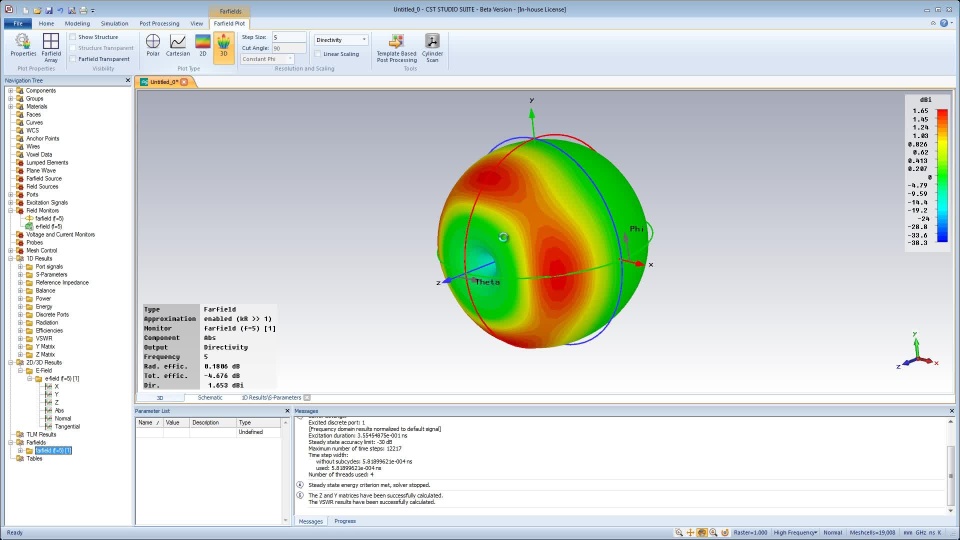Screen dimensions: 960x540
Task: Click the reset view status bar icon
Action: [725, 533]
